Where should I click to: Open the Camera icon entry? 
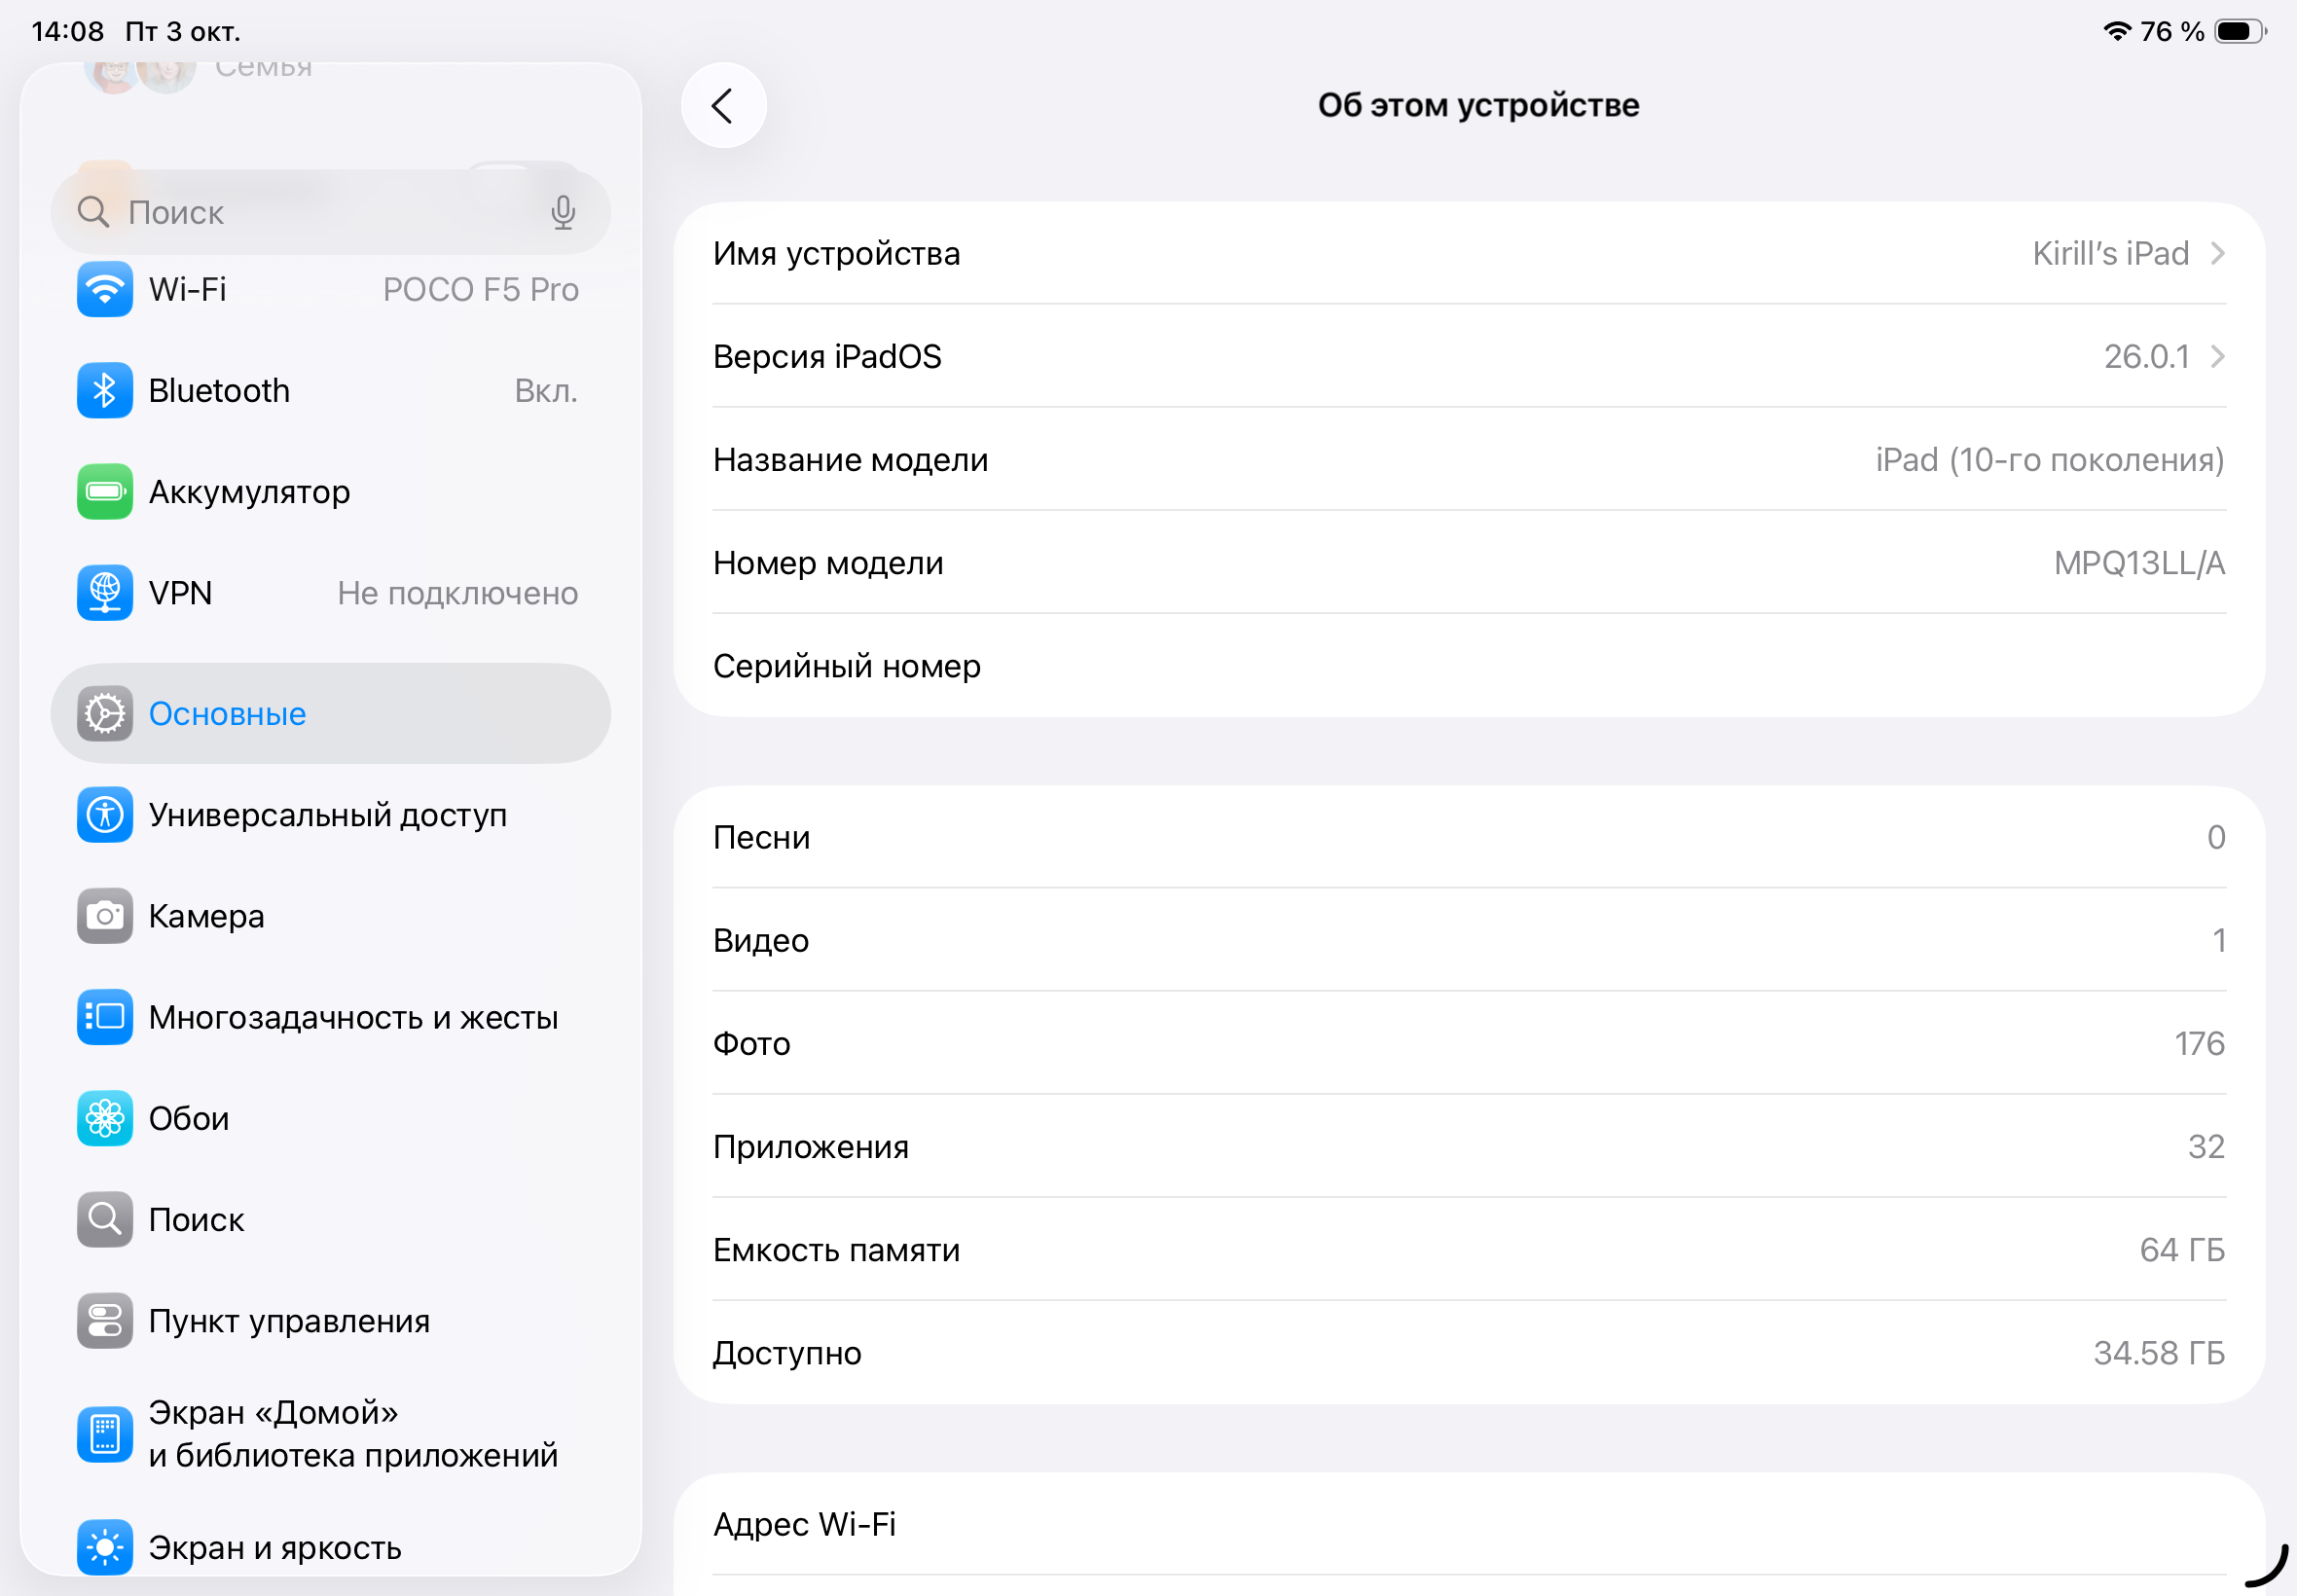(104, 916)
